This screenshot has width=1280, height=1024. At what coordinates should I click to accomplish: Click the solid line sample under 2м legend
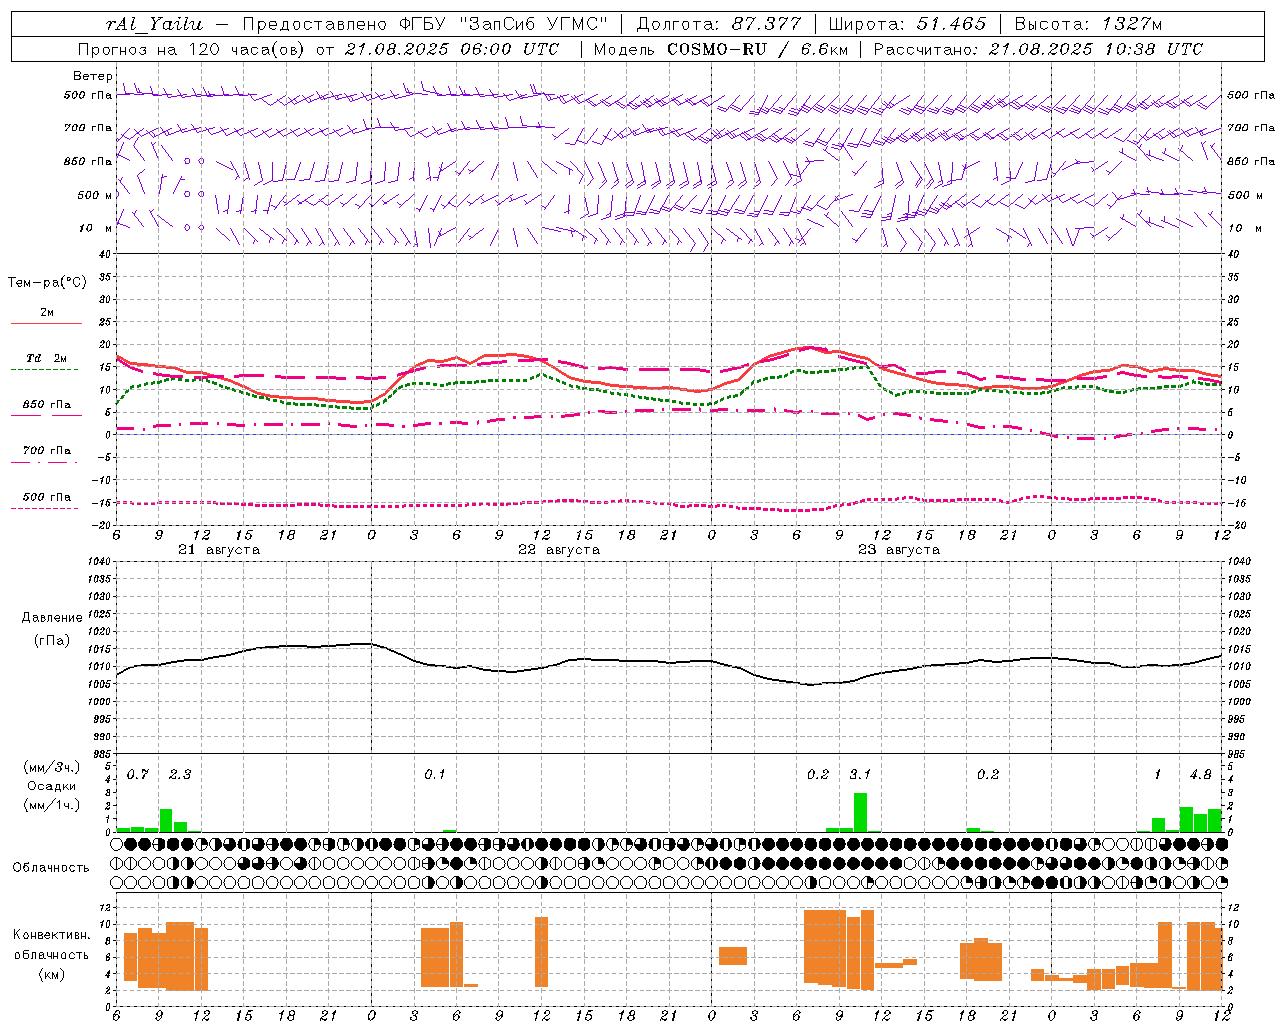pyautogui.click(x=46, y=324)
